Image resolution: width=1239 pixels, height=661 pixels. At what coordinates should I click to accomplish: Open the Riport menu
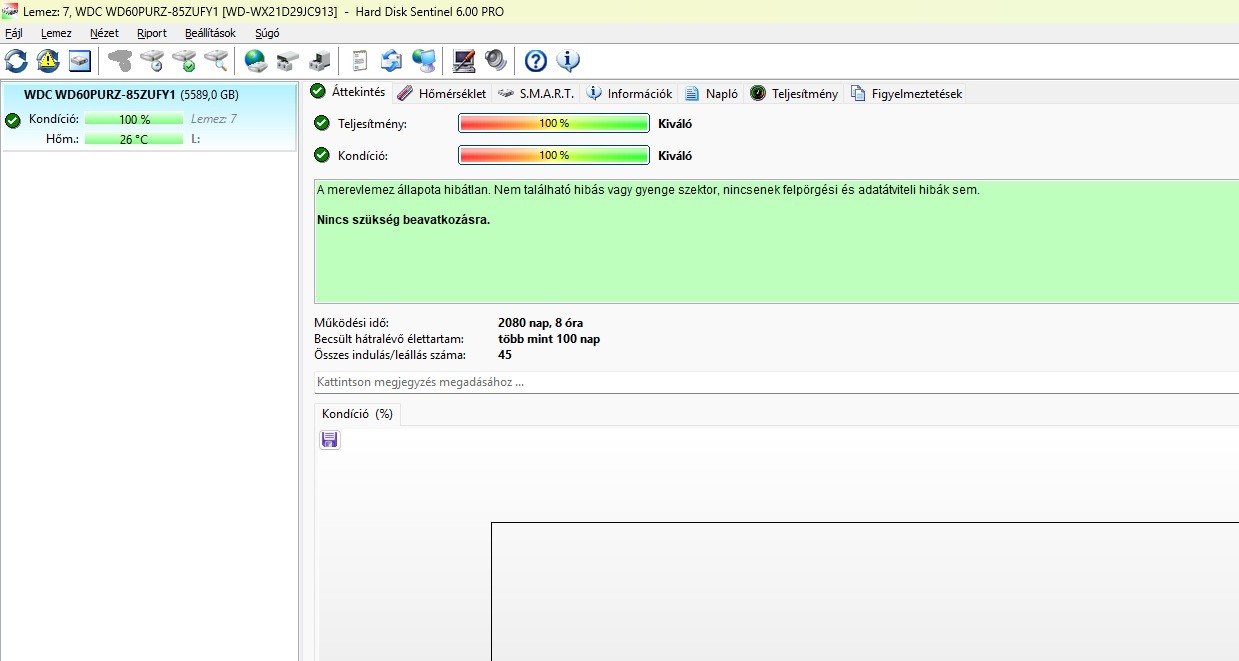tap(152, 33)
